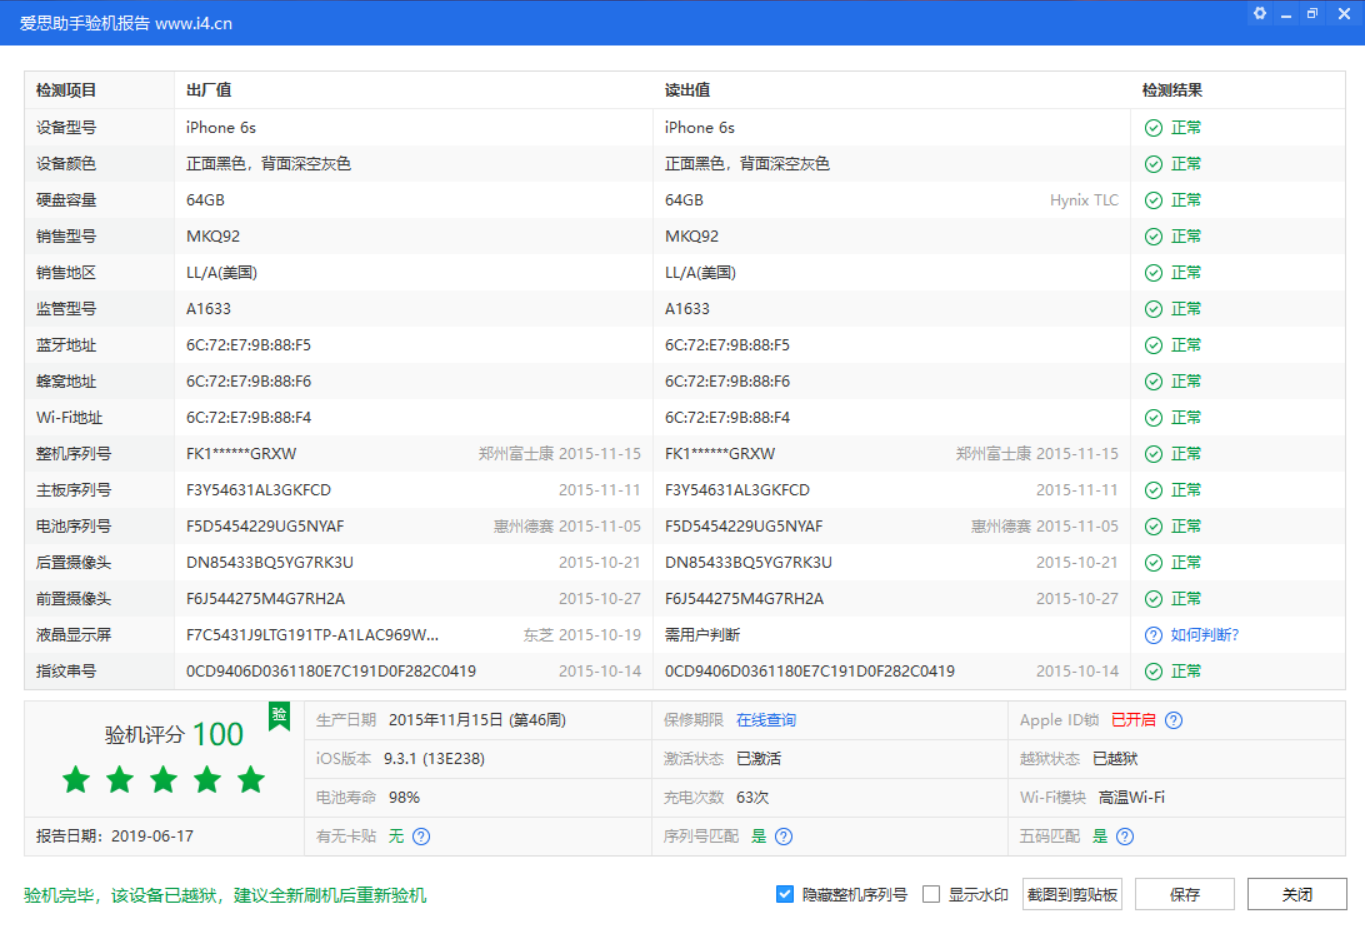Save the report with the 保存 button
Screen dimensions: 1365x933
(1185, 894)
